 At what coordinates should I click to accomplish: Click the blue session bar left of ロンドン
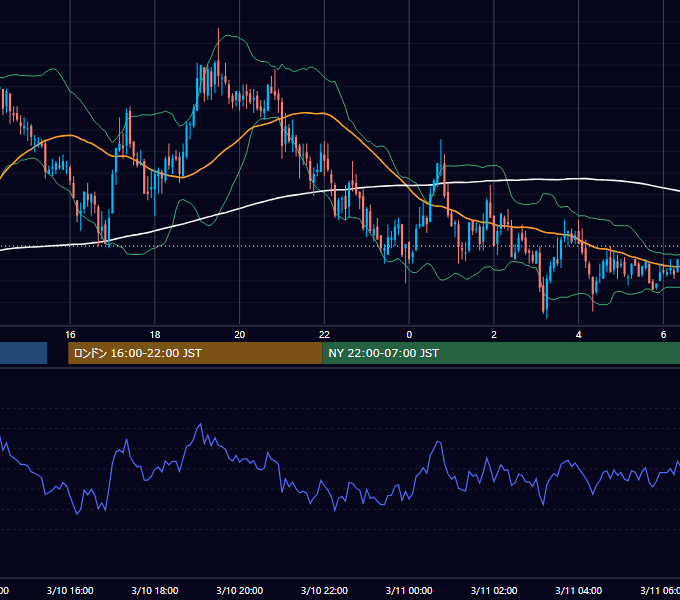[x=23, y=353]
